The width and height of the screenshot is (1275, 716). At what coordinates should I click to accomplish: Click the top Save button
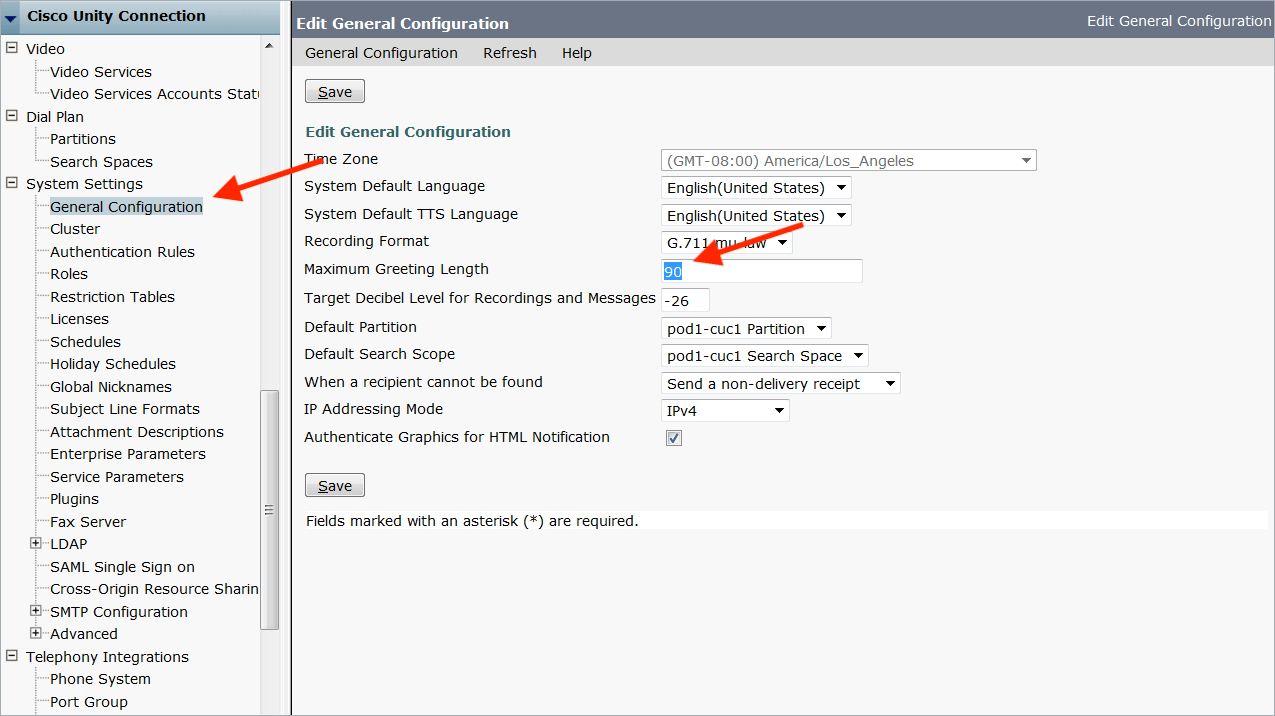335,92
